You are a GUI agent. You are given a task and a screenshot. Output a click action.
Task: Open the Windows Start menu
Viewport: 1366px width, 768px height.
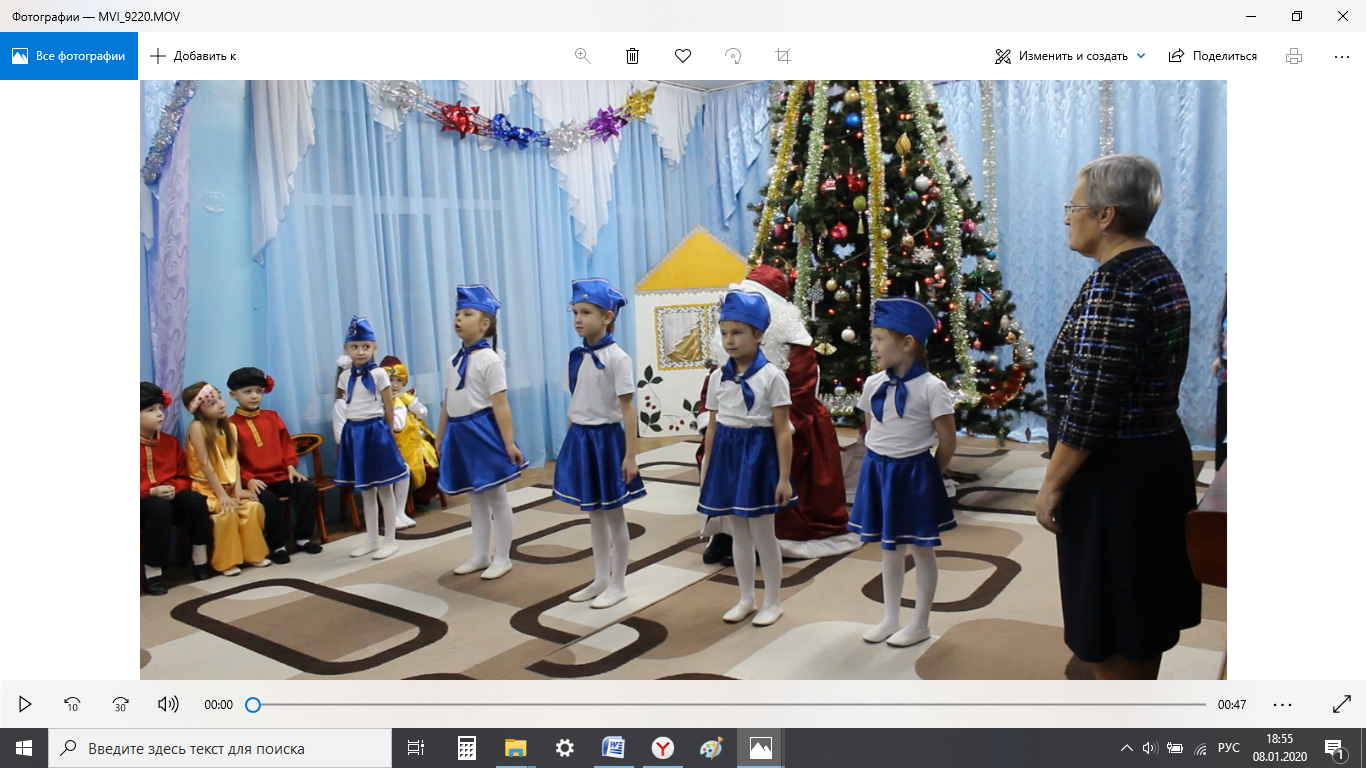pos(24,748)
